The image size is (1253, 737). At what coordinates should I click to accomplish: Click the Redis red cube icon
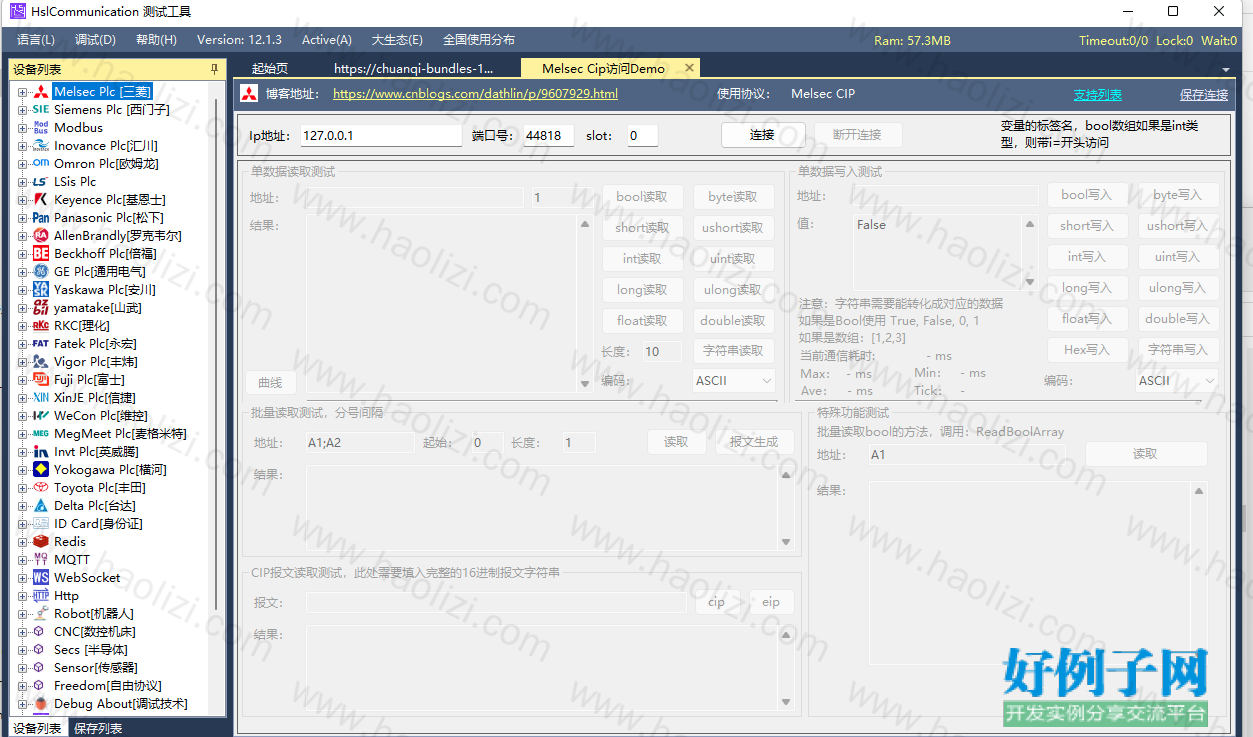click(x=41, y=542)
